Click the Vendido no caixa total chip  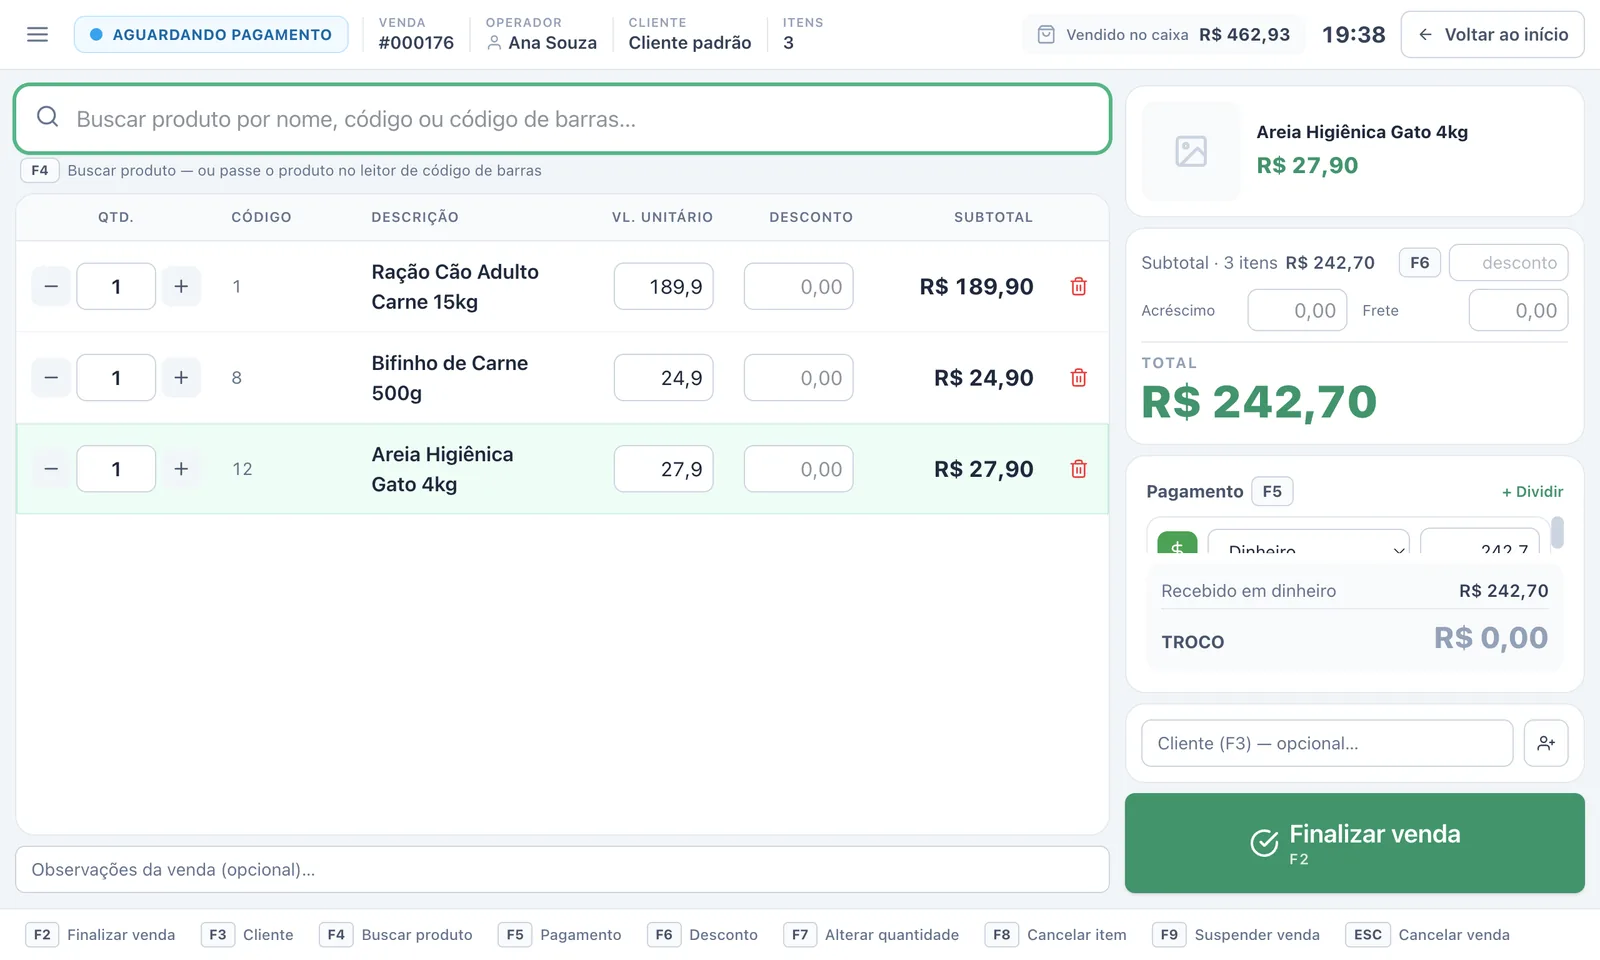pos(1163,35)
